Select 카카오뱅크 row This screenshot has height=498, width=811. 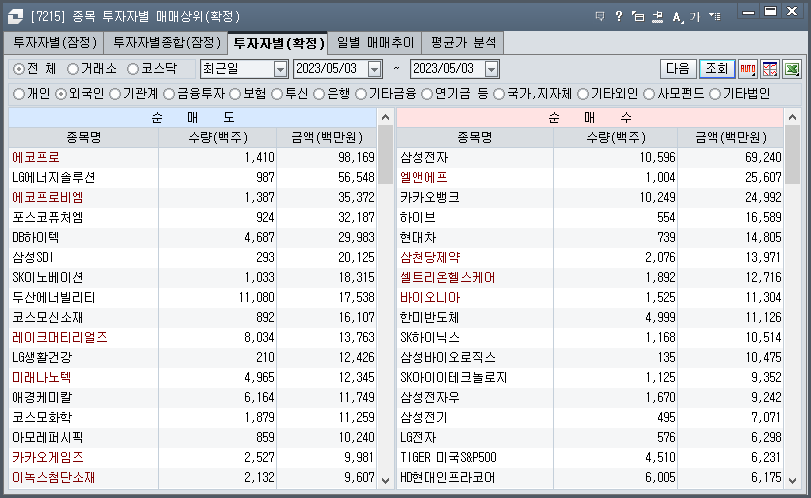coord(590,198)
